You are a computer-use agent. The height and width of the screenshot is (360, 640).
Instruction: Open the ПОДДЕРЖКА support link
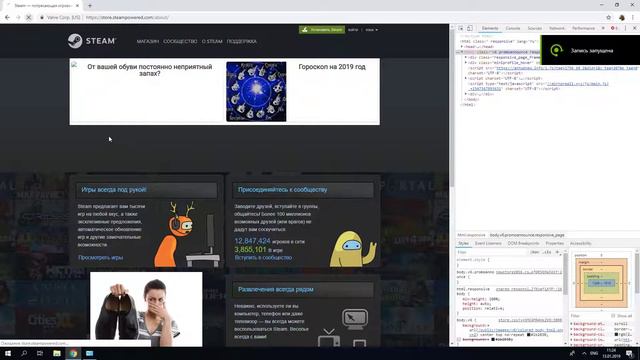[242, 41]
